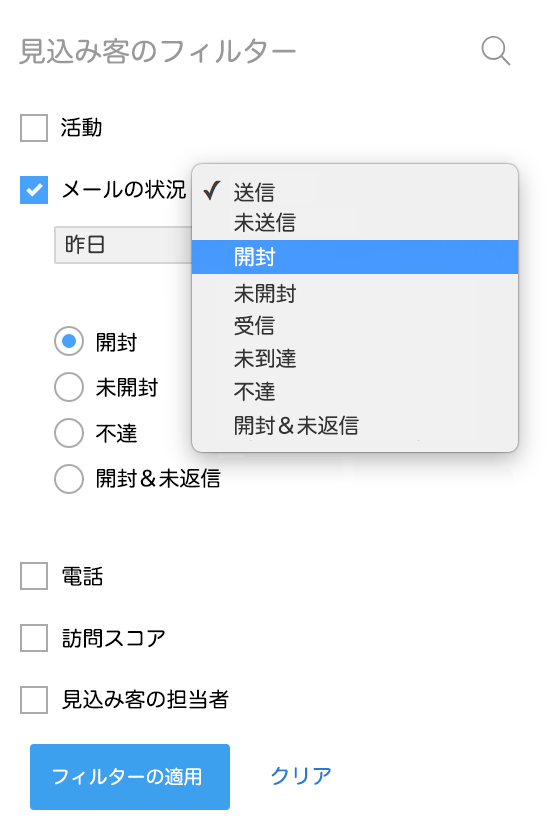The height and width of the screenshot is (840, 551).
Task: Pick the highlighted 開封 menu item
Action: tap(355, 257)
